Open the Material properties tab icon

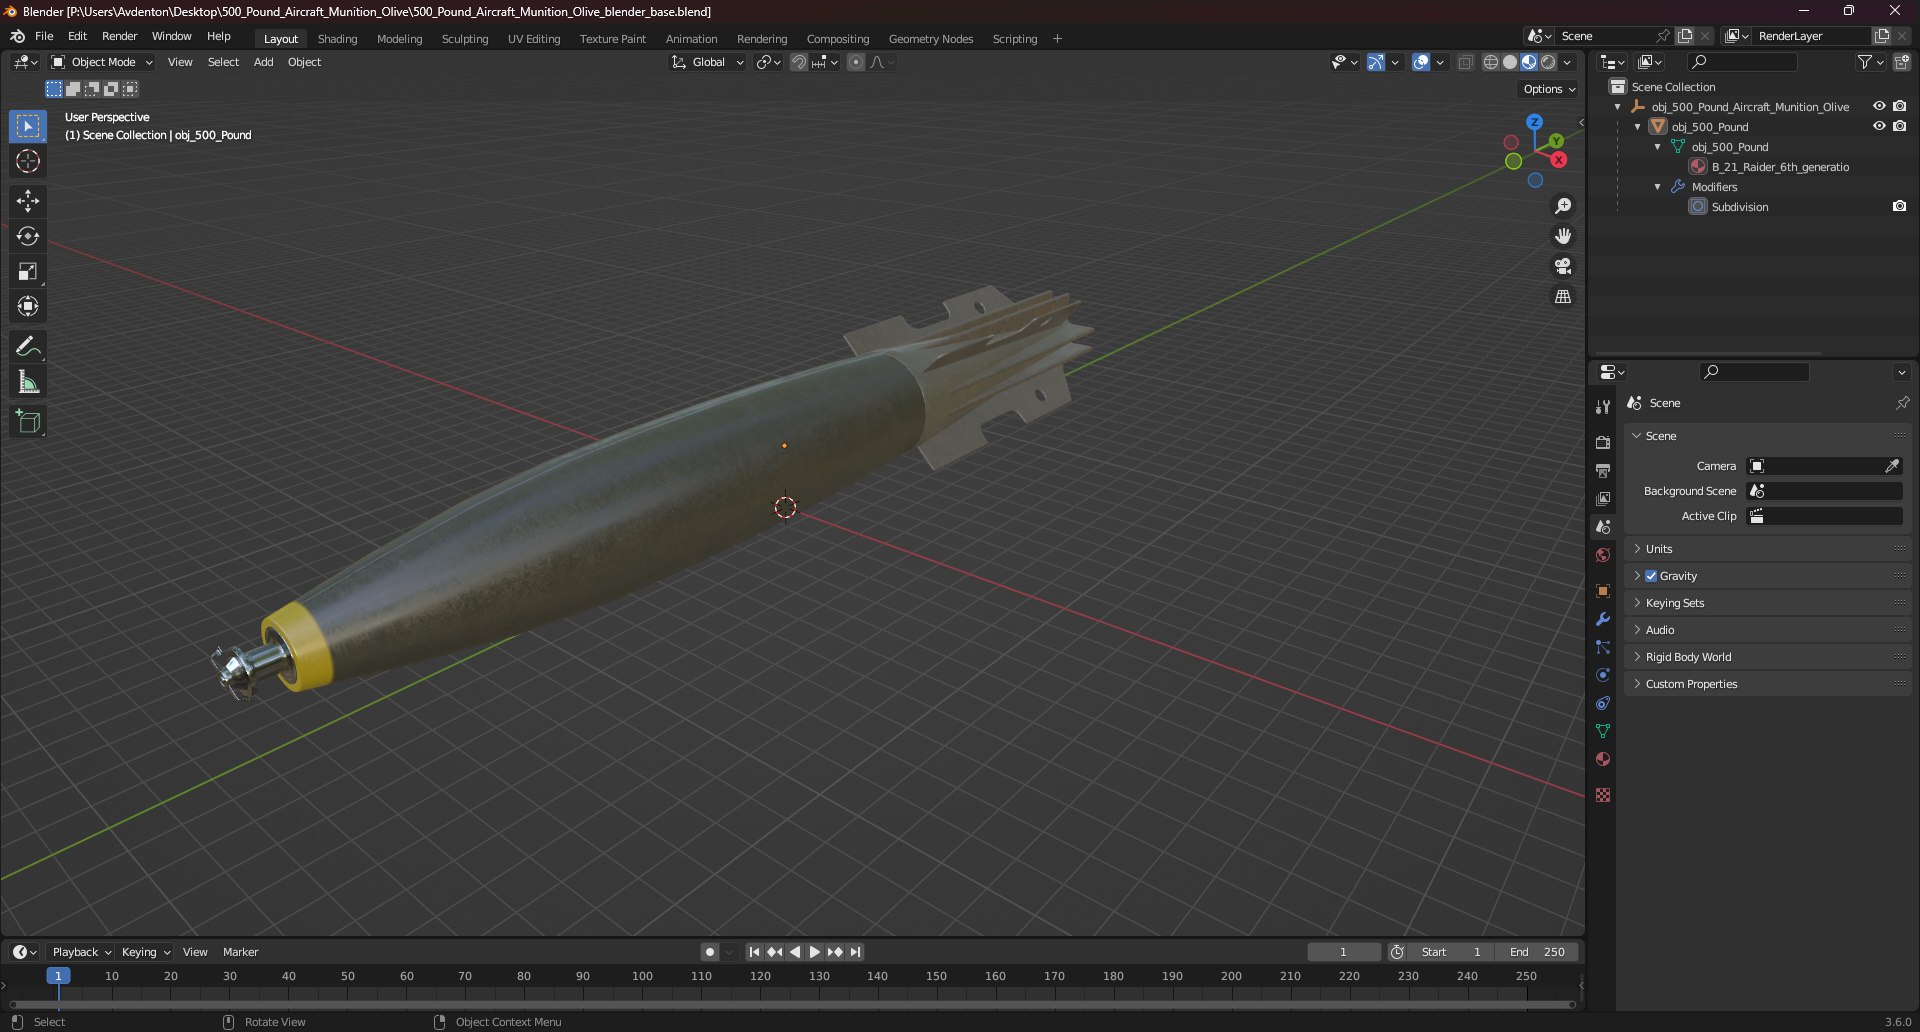pyautogui.click(x=1603, y=759)
